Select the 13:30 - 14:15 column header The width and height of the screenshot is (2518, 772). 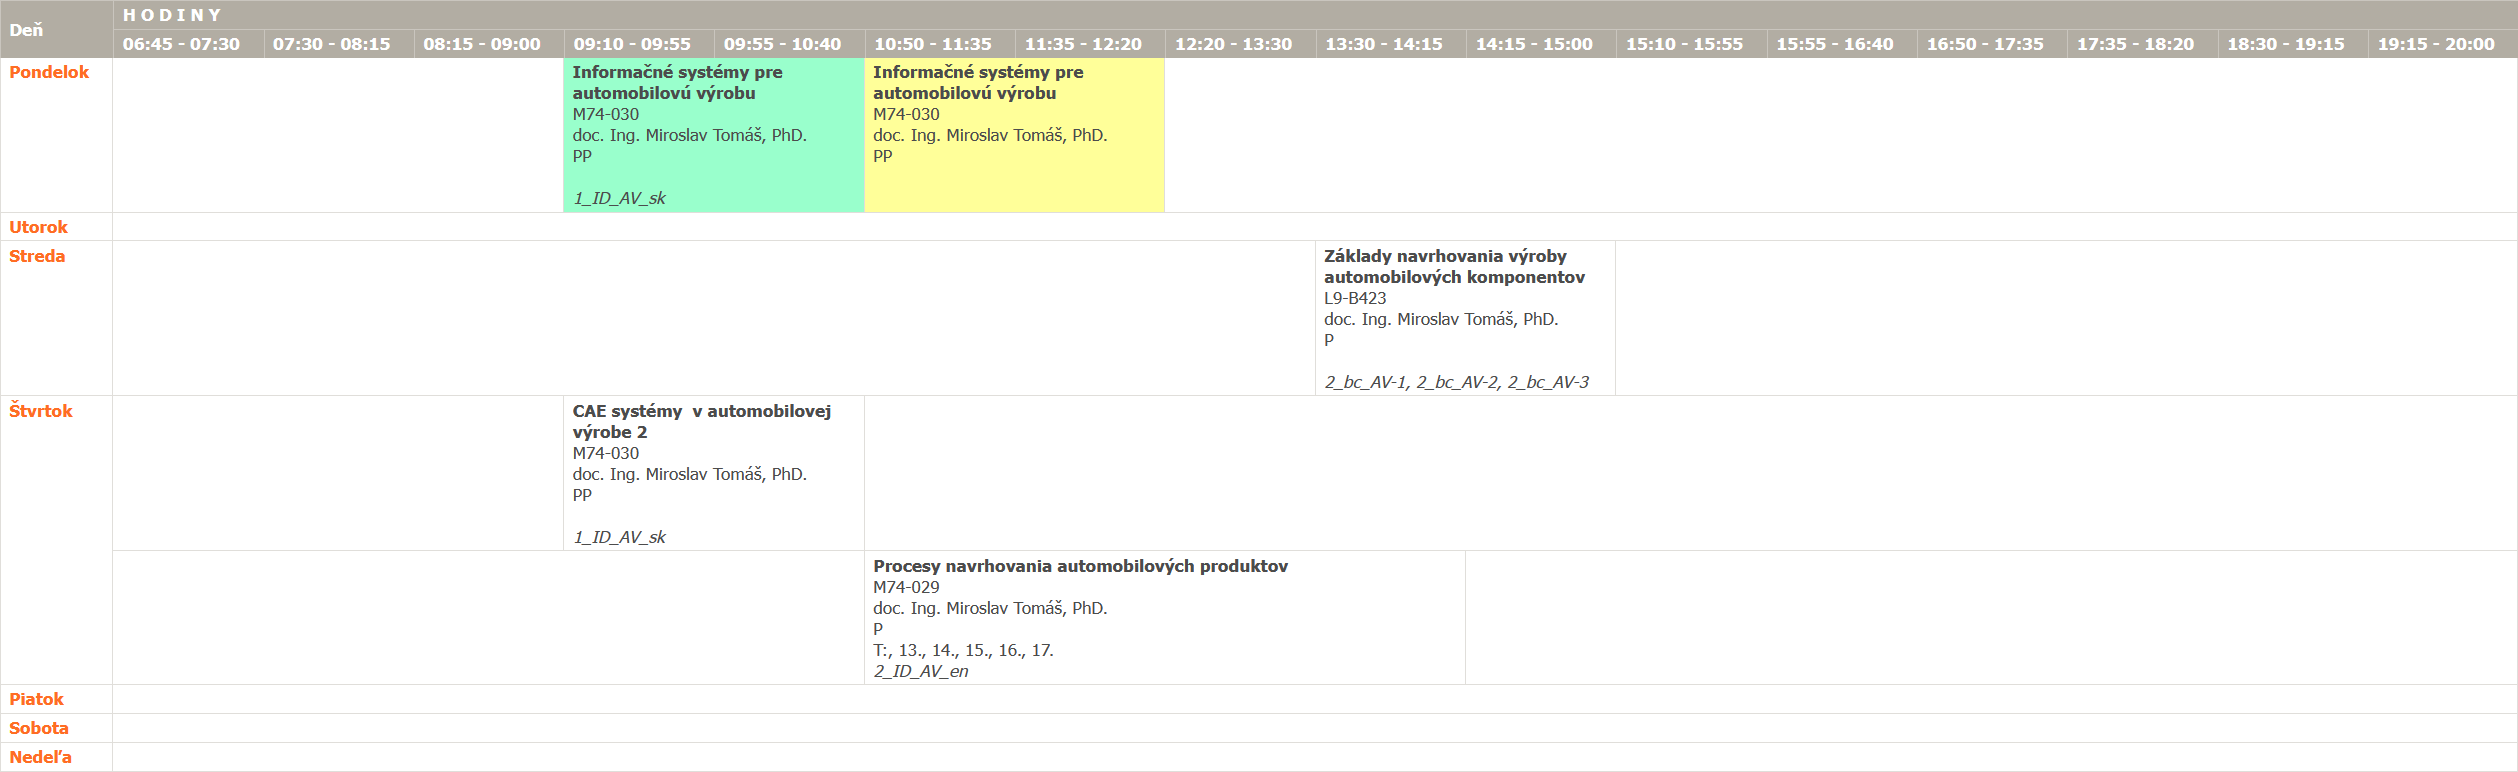[x=1384, y=44]
